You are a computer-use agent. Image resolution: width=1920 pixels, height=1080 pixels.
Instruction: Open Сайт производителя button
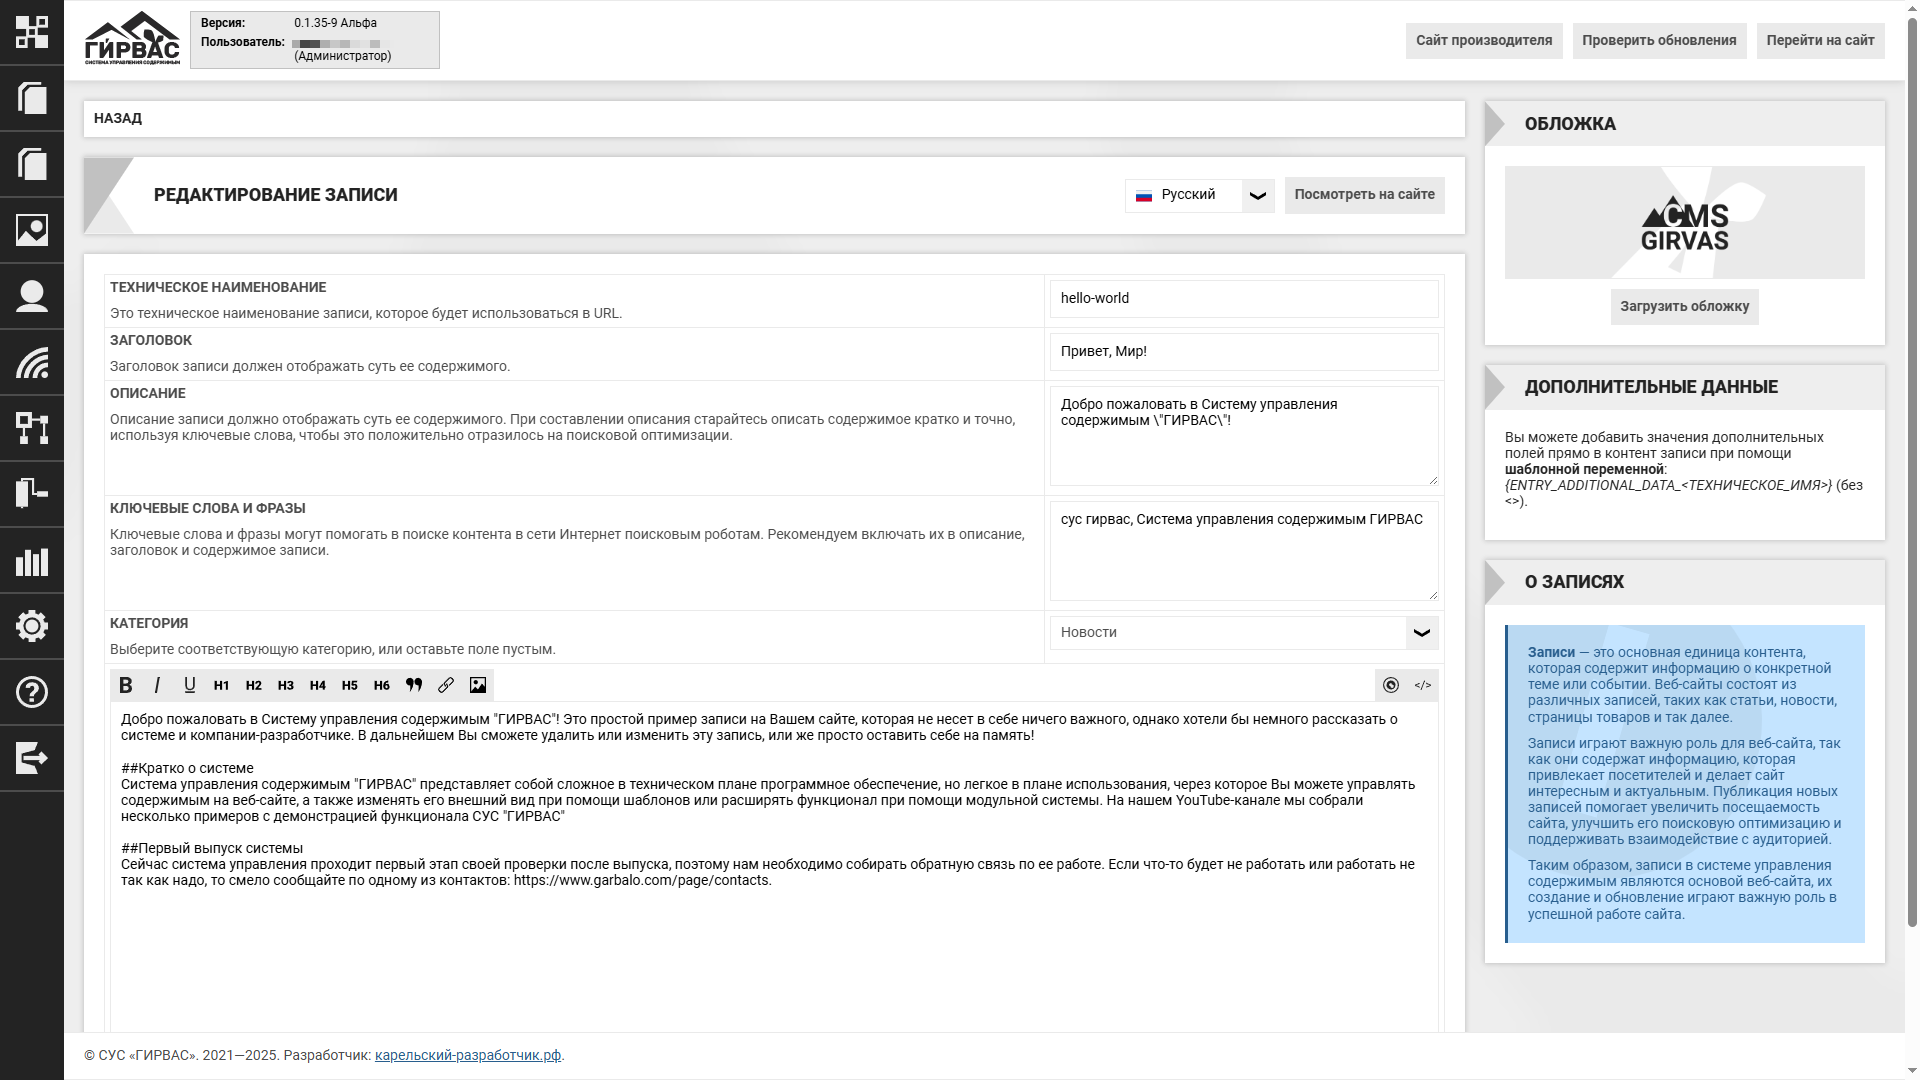[x=1484, y=40]
